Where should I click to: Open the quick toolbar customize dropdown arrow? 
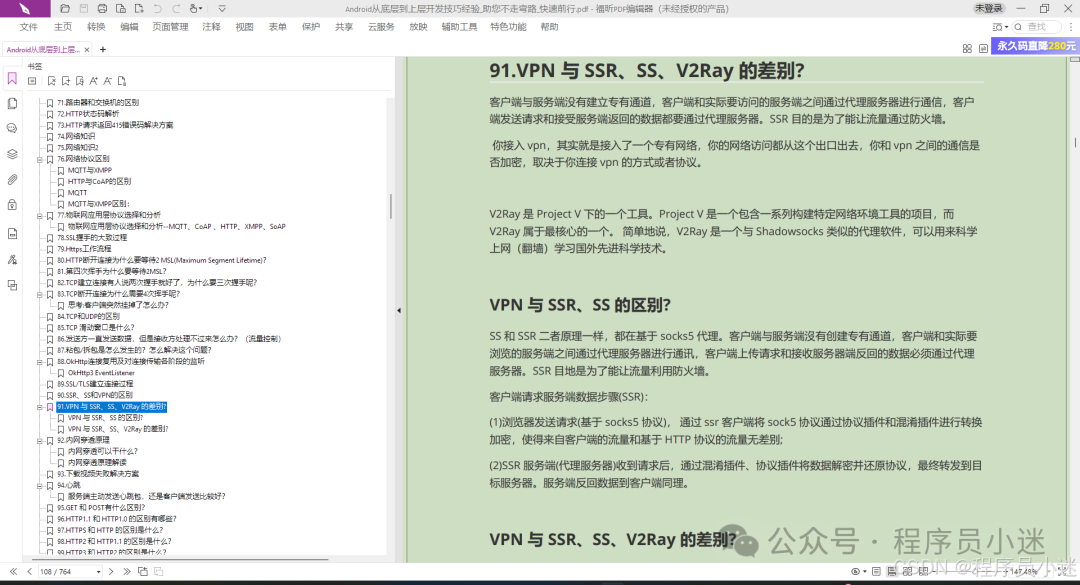coord(222,9)
